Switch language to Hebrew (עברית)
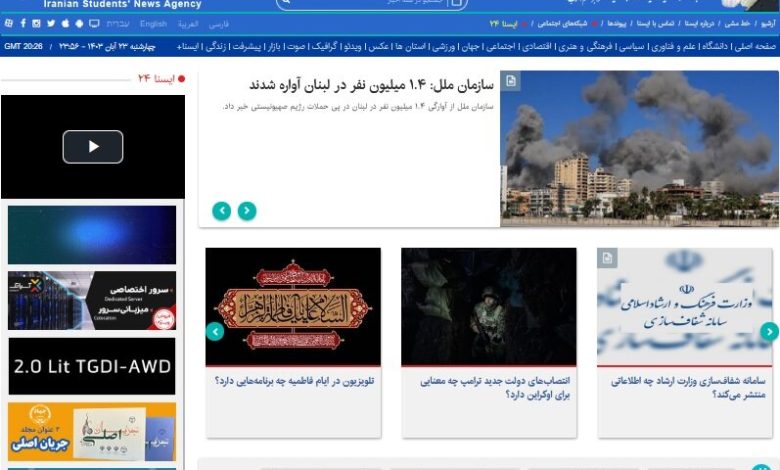The width and height of the screenshot is (780, 470). click(x=118, y=24)
